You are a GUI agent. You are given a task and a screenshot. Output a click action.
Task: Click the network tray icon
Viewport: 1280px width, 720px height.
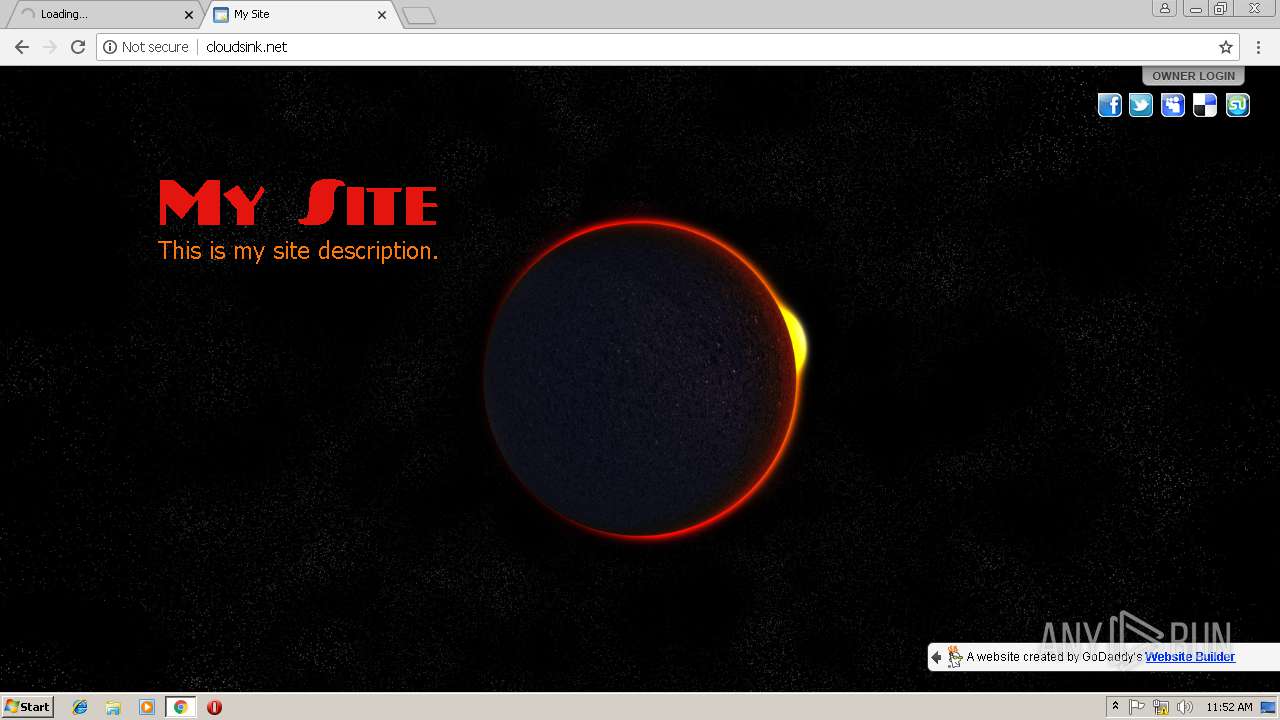[x=1161, y=707]
